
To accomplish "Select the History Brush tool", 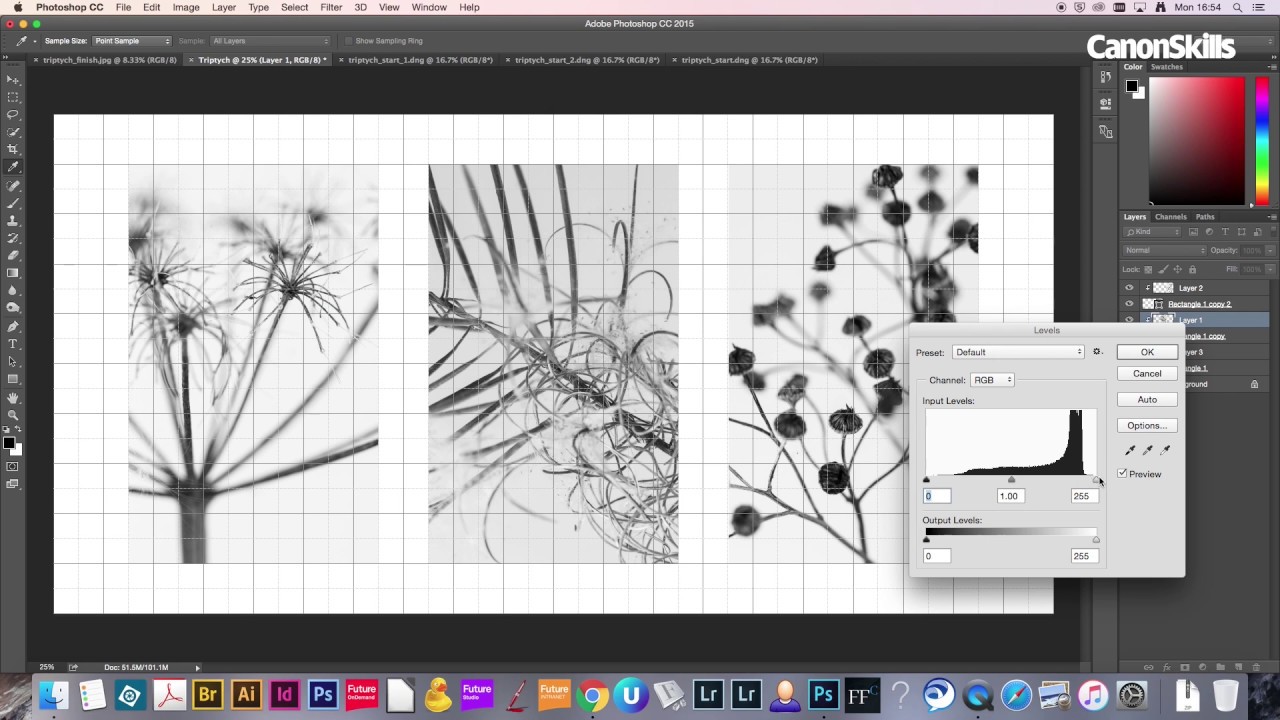I will tap(13, 237).
